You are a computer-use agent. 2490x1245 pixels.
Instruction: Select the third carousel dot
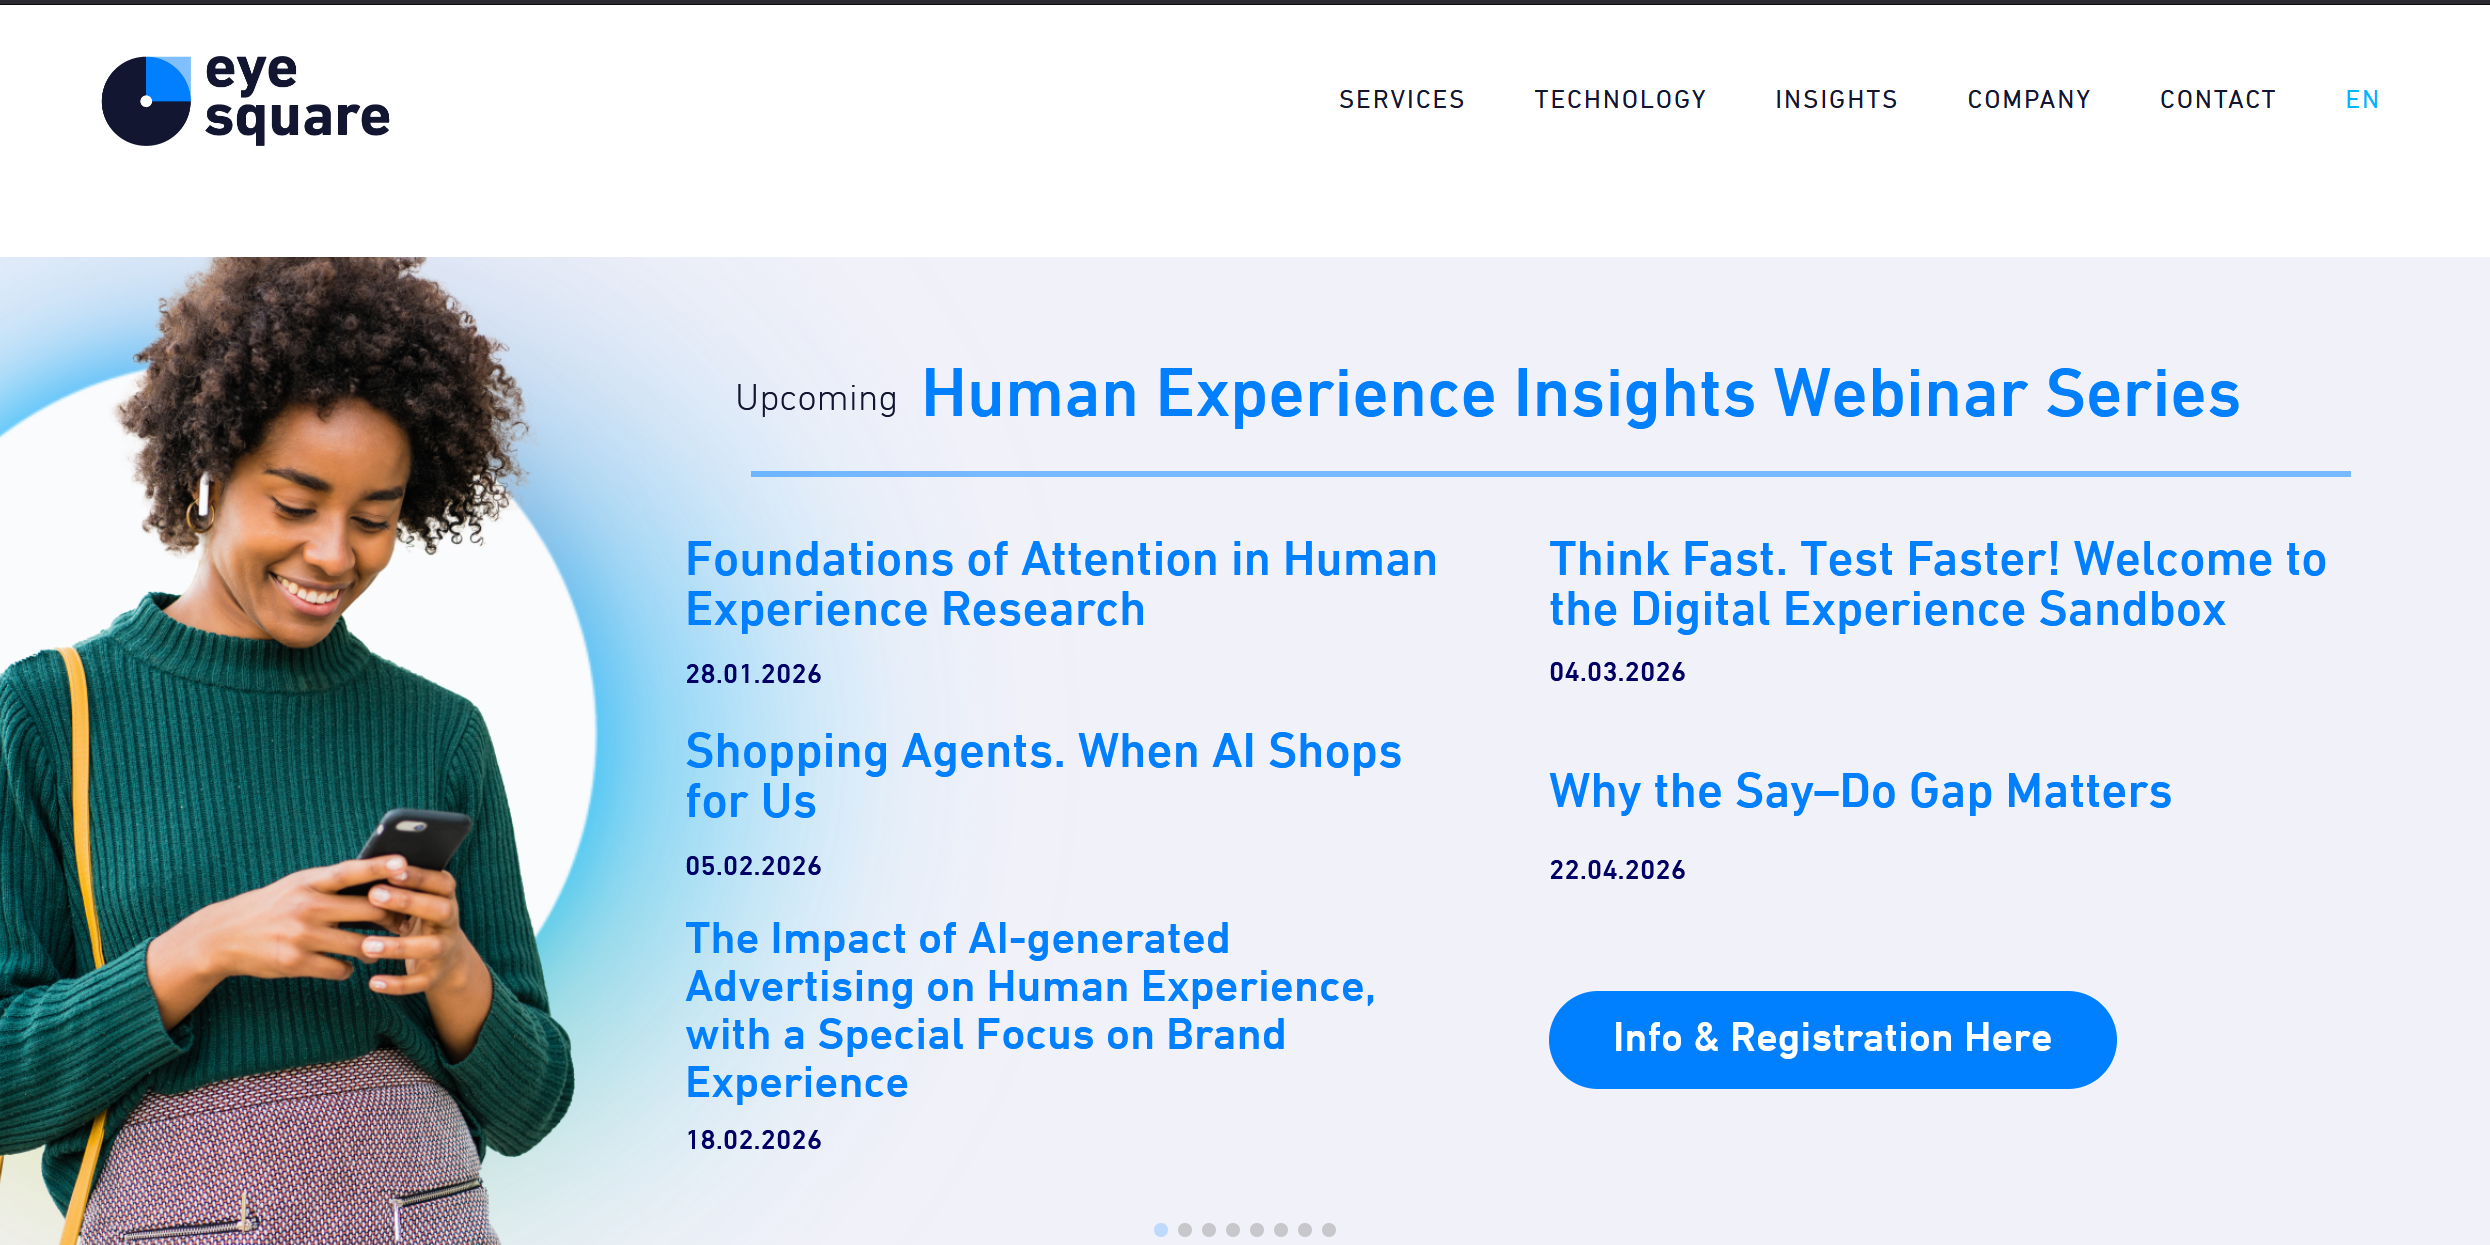click(1208, 1230)
